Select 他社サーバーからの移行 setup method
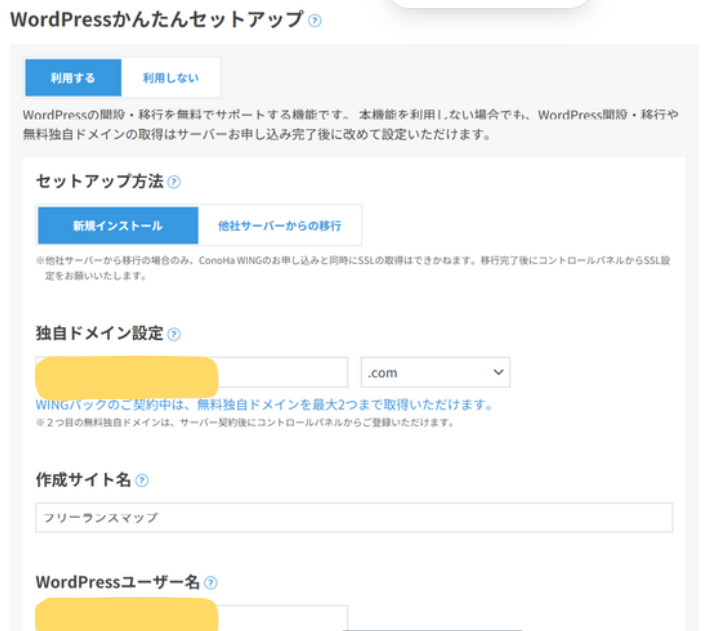This screenshot has width=718, height=631. (x=280, y=225)
